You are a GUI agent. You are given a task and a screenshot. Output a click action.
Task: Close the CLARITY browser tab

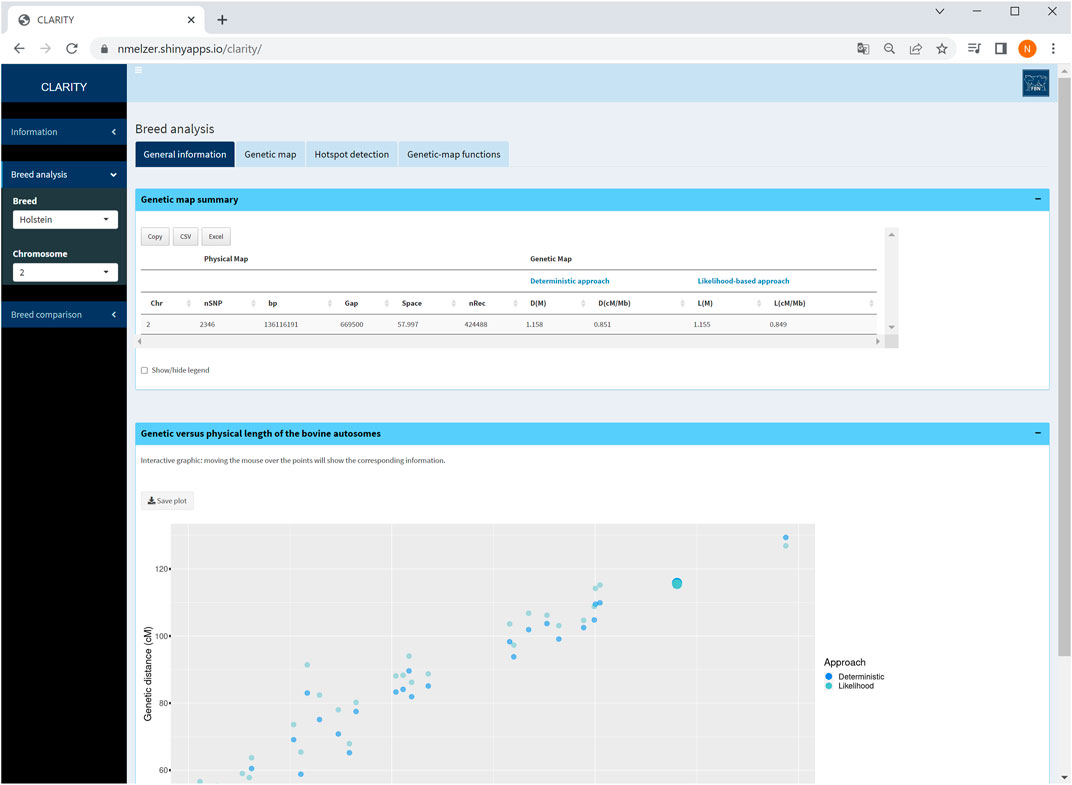[191, 20]
